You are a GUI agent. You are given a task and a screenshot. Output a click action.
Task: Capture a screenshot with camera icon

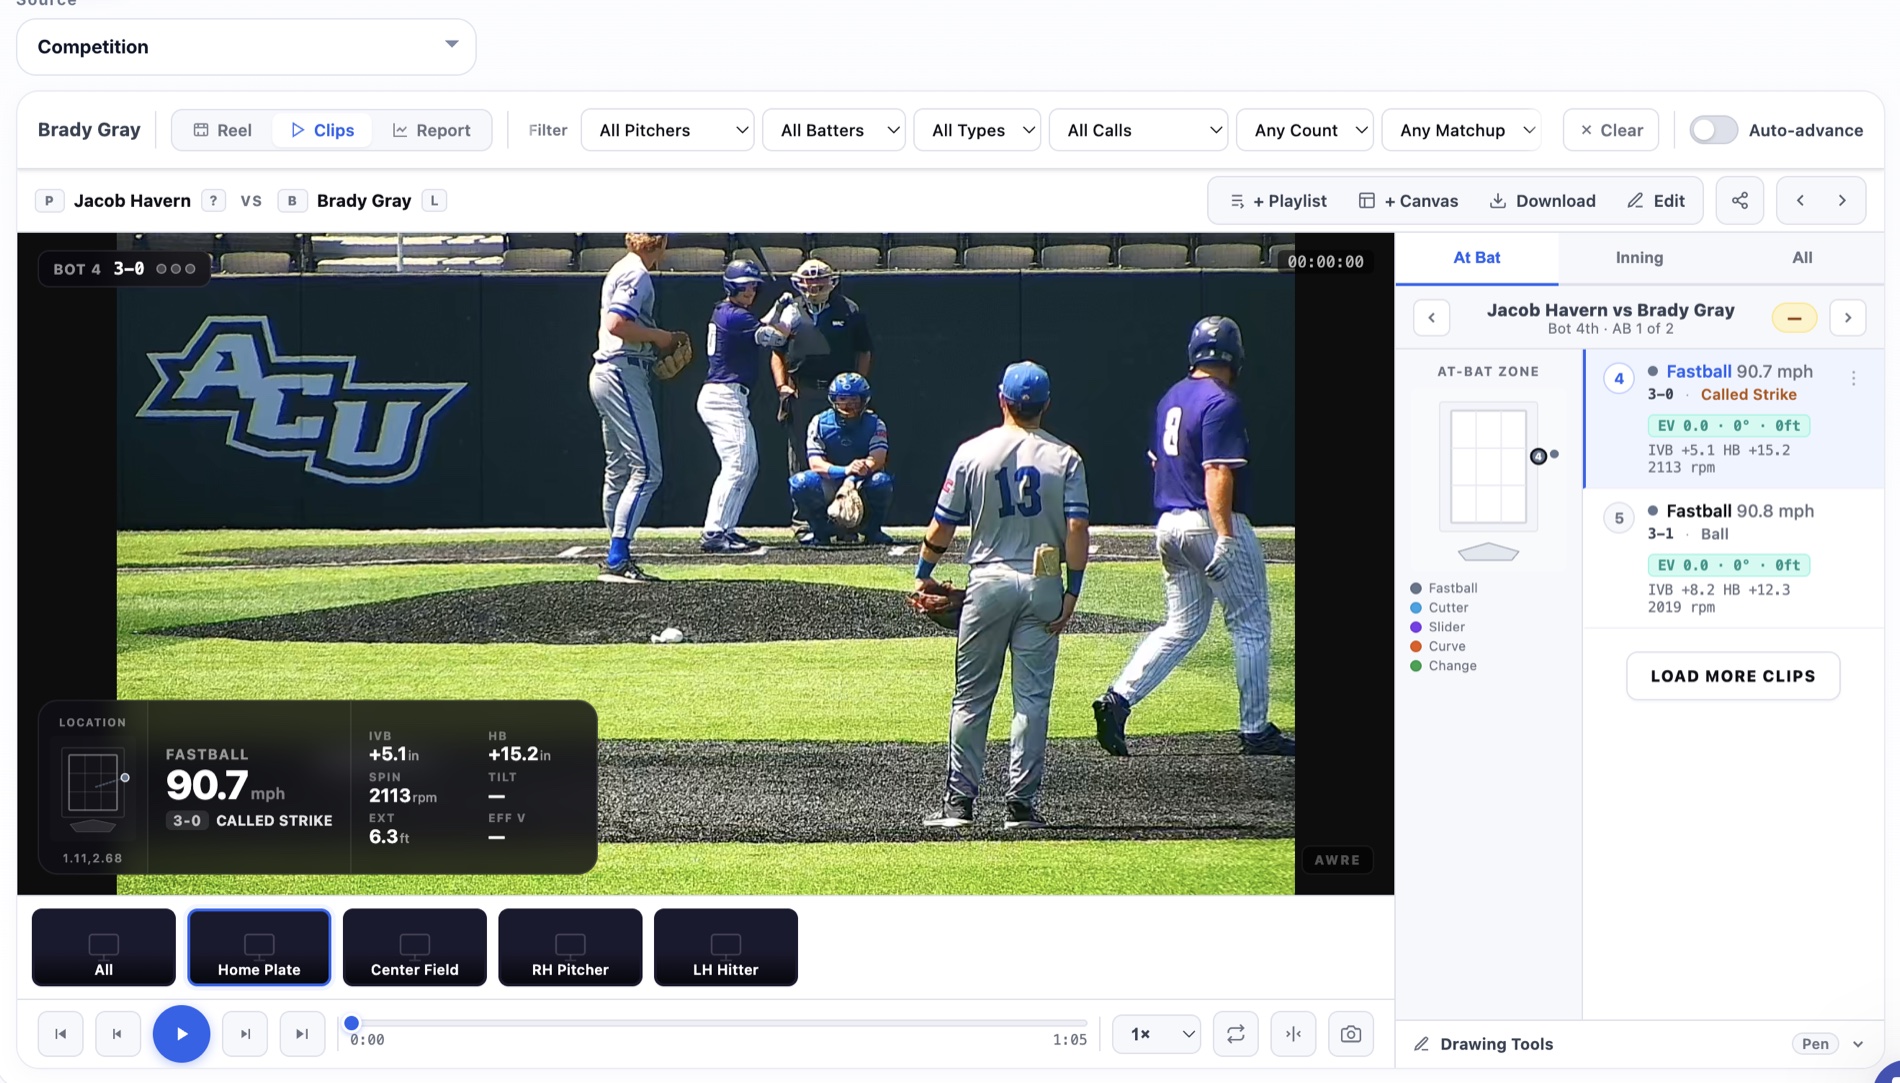point(1351,1034)
